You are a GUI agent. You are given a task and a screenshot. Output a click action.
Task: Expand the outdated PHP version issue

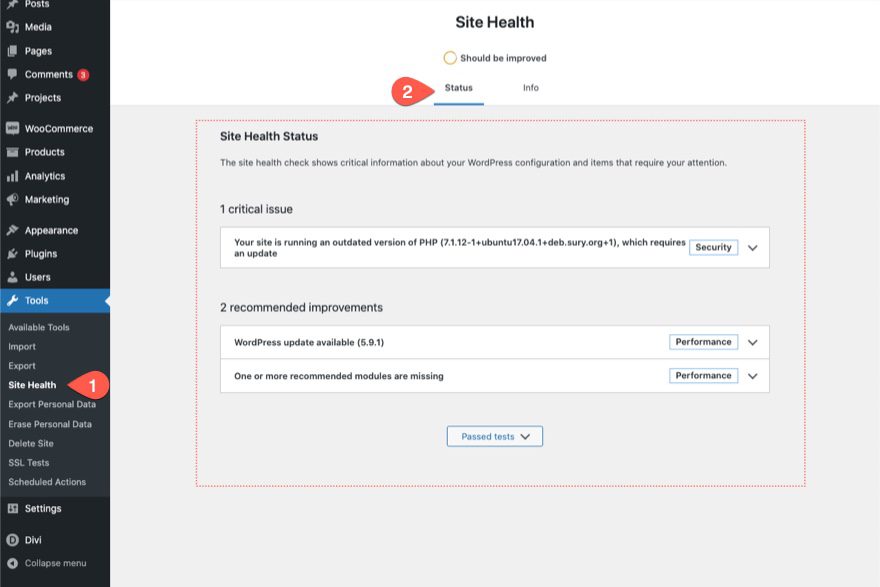[x=753, y=247]
